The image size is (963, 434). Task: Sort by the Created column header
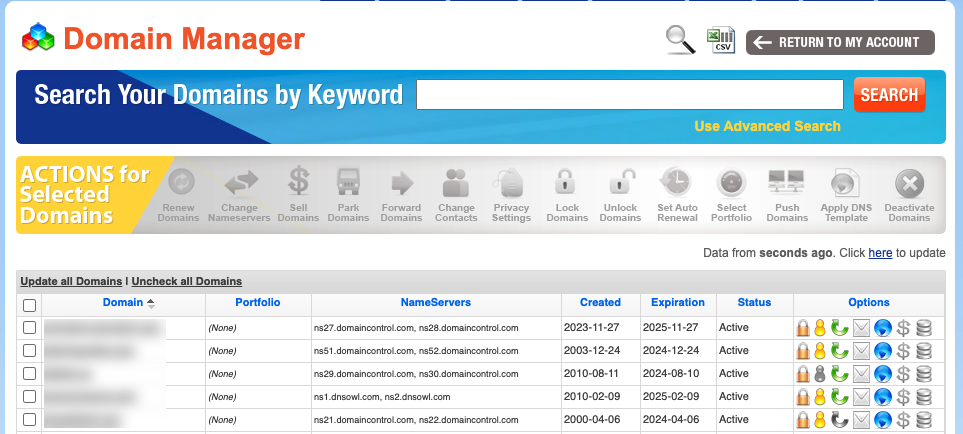coord(600,302)
